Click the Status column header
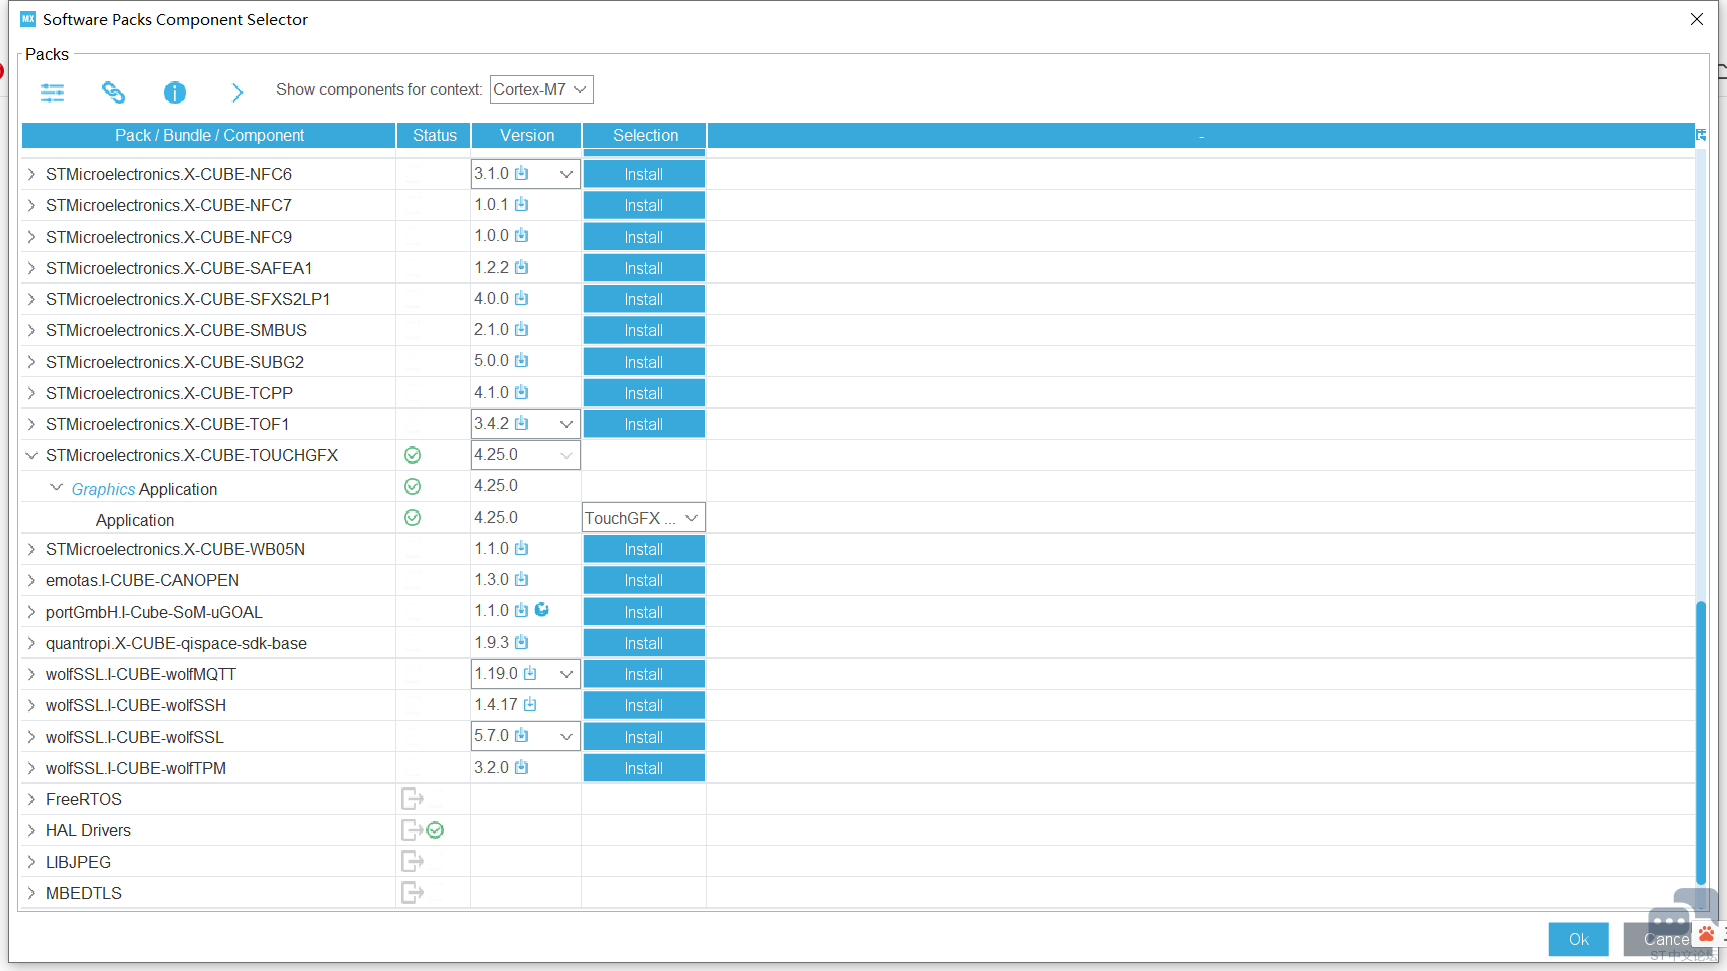 coord(435,135)
